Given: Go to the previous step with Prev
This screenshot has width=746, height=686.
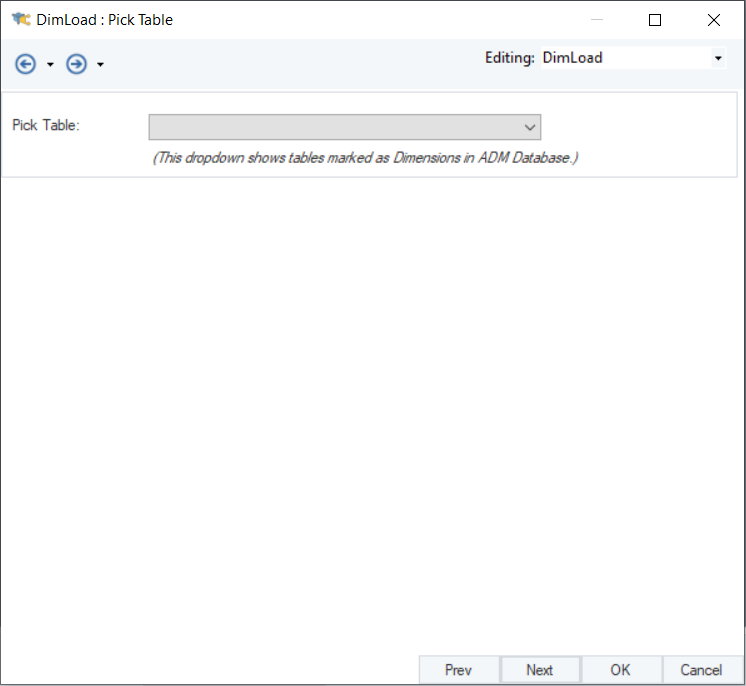Looking at the screenshot, I should pyautogui.click(x=458, y=670).
